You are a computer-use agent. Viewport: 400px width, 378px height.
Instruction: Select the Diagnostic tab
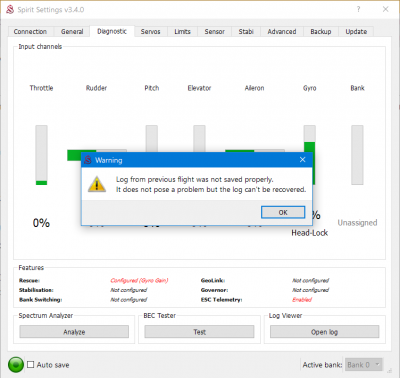[x=112, y=31]
